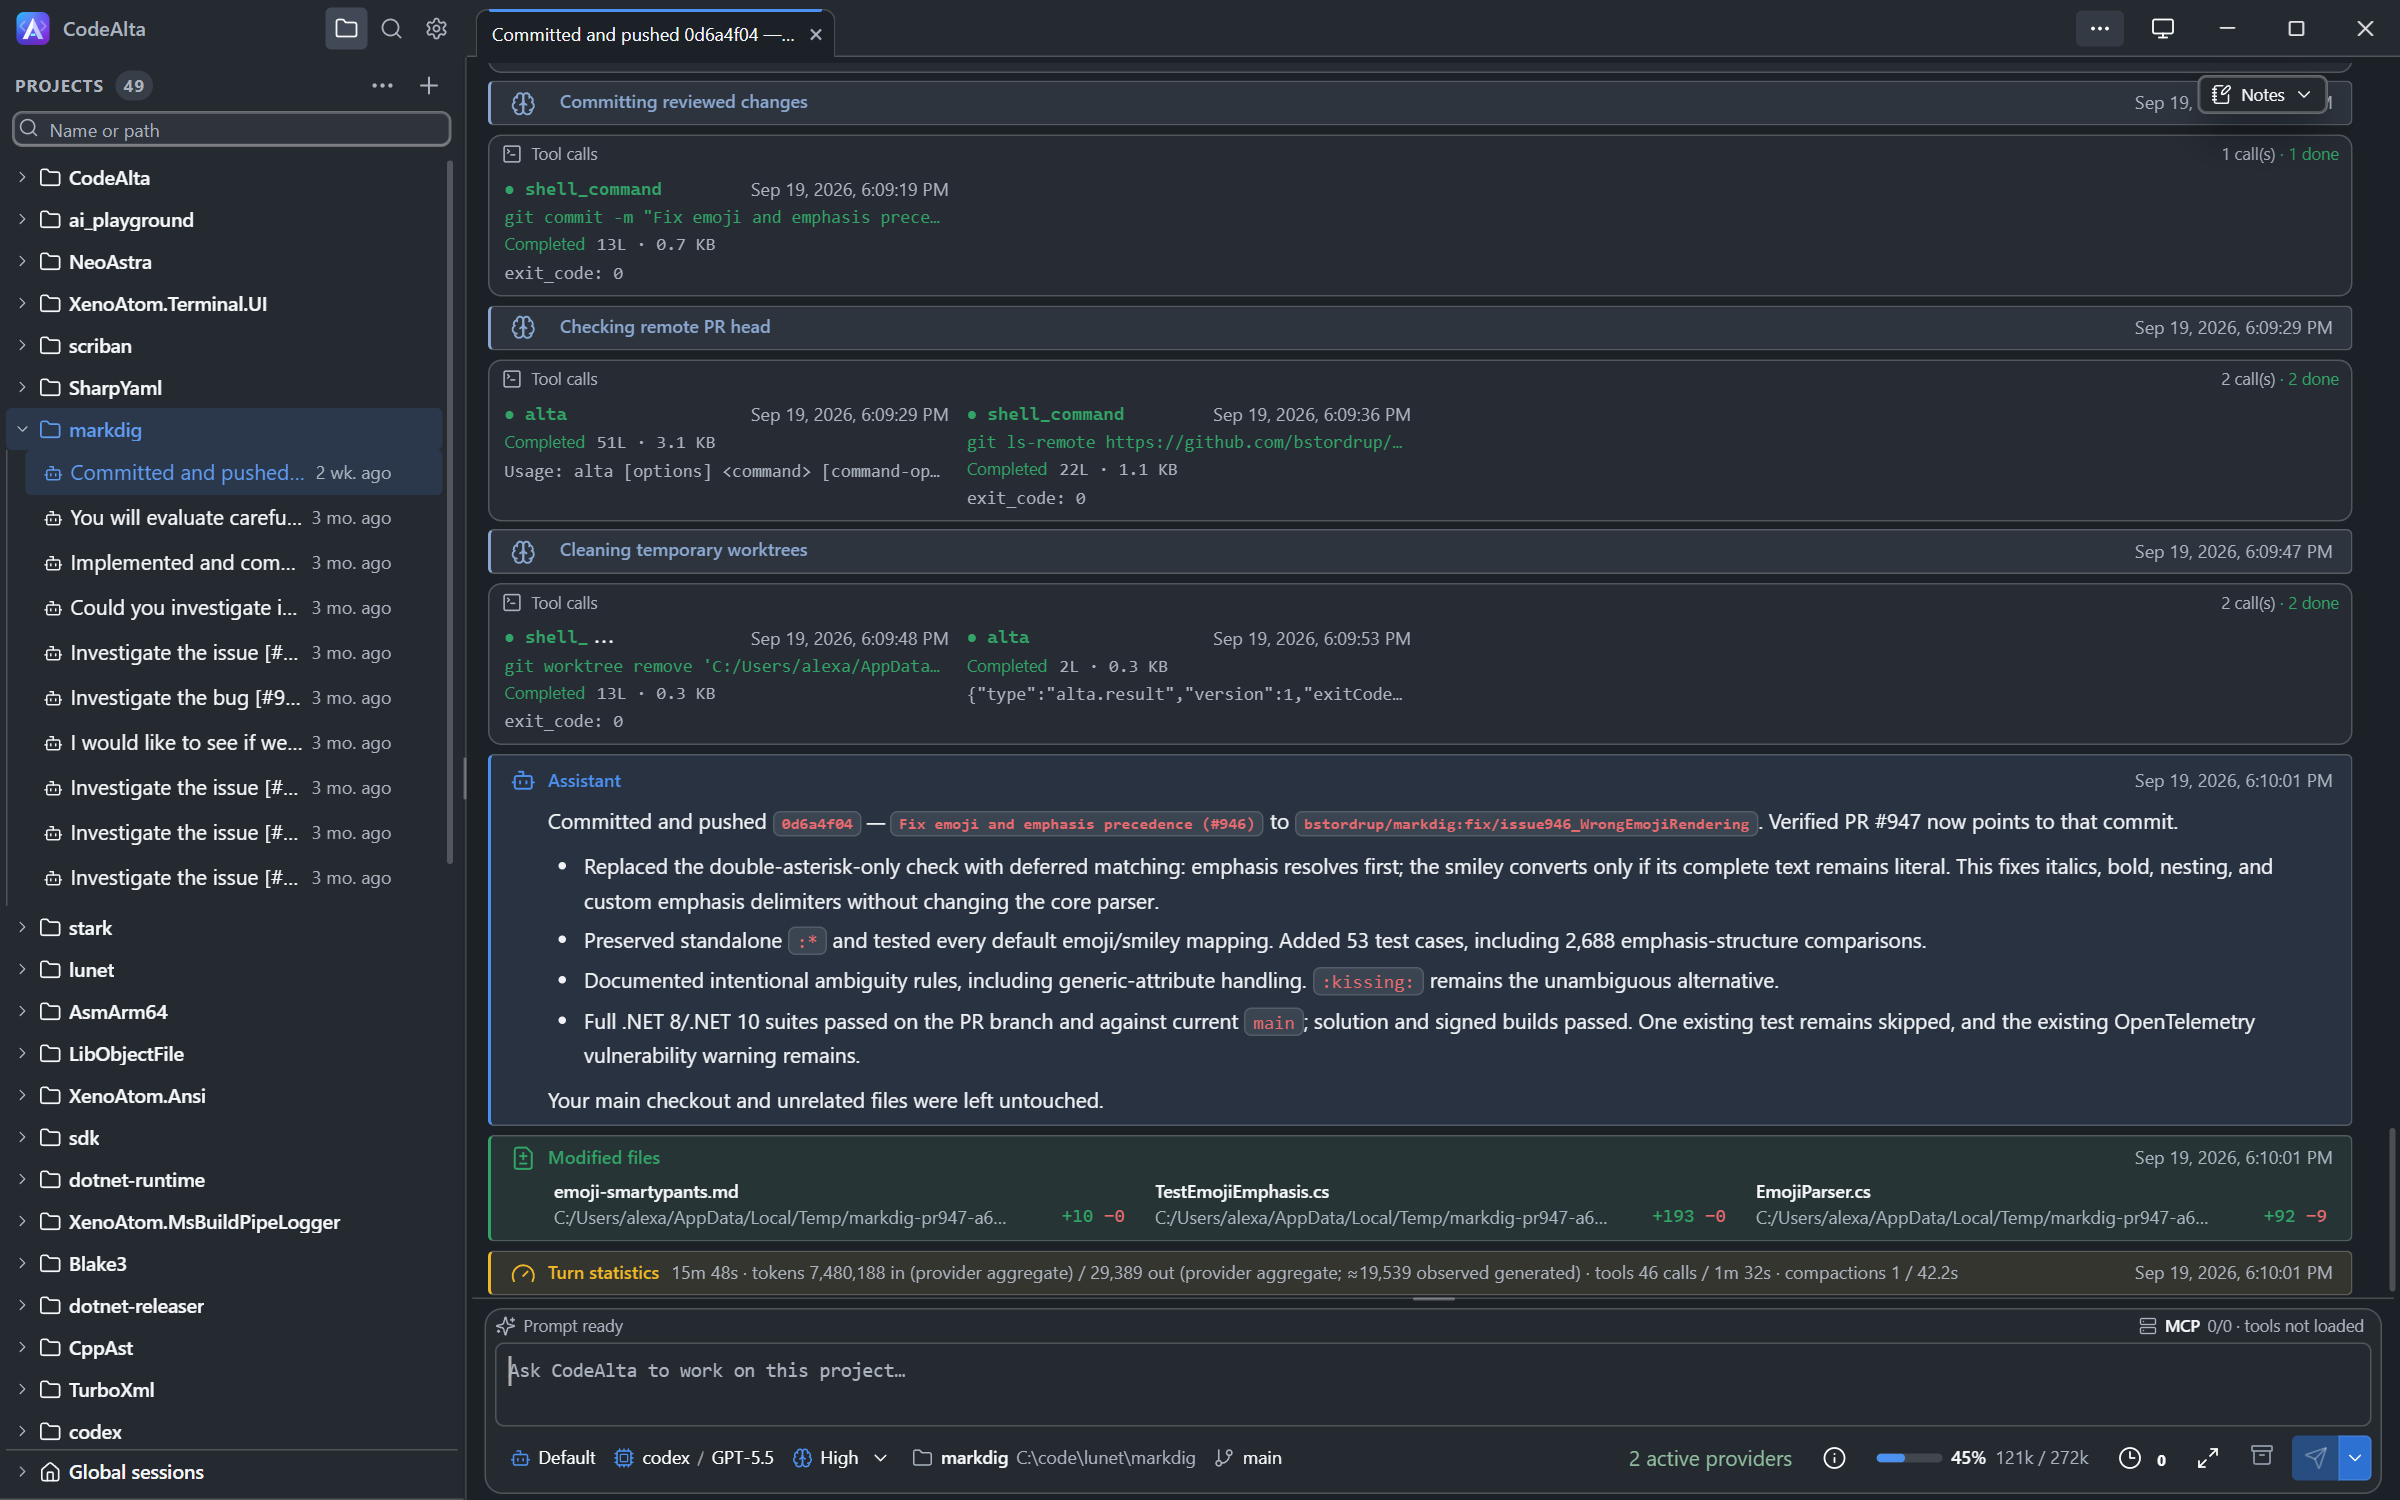Expand the Global sessions section
Image resolution: width=2400 pixels, height=1500 pixels.
coord(22,1472)
